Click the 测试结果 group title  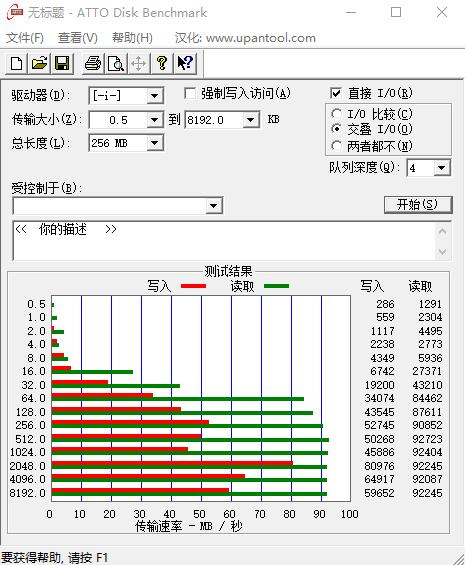tap(229, 271)
